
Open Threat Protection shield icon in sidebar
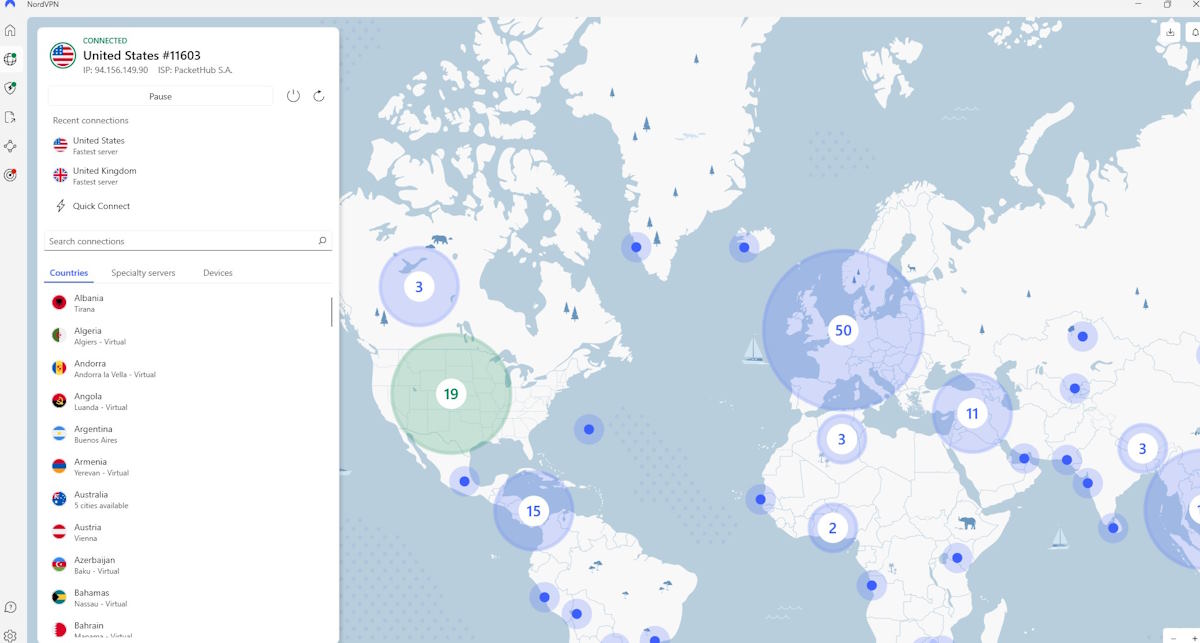10,88
